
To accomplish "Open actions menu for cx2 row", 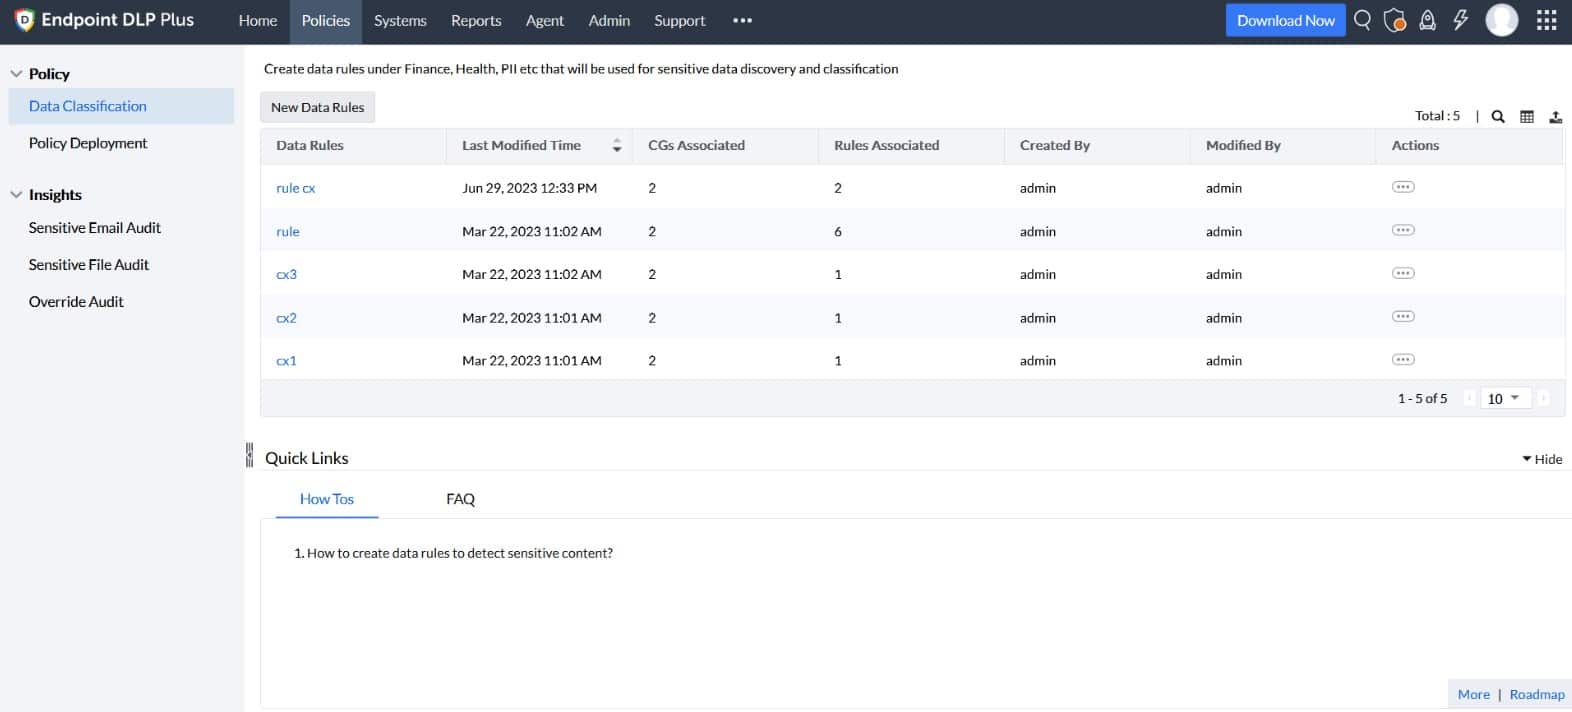I will tap(1403, 316).
